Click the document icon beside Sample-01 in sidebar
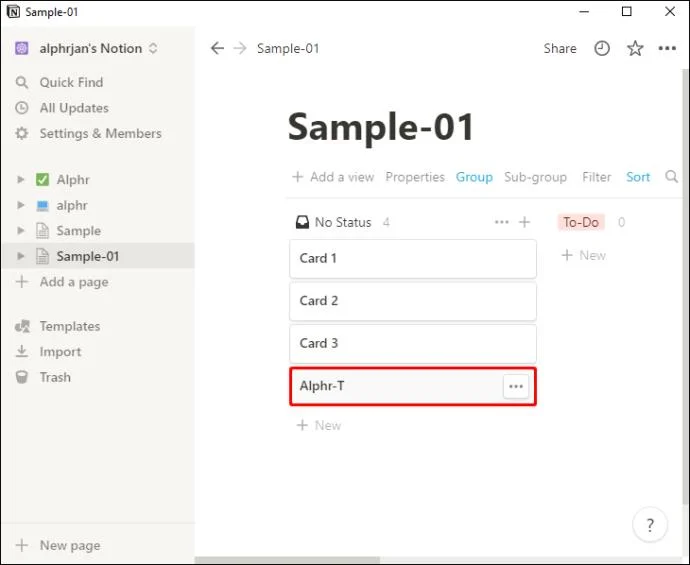 42,256
